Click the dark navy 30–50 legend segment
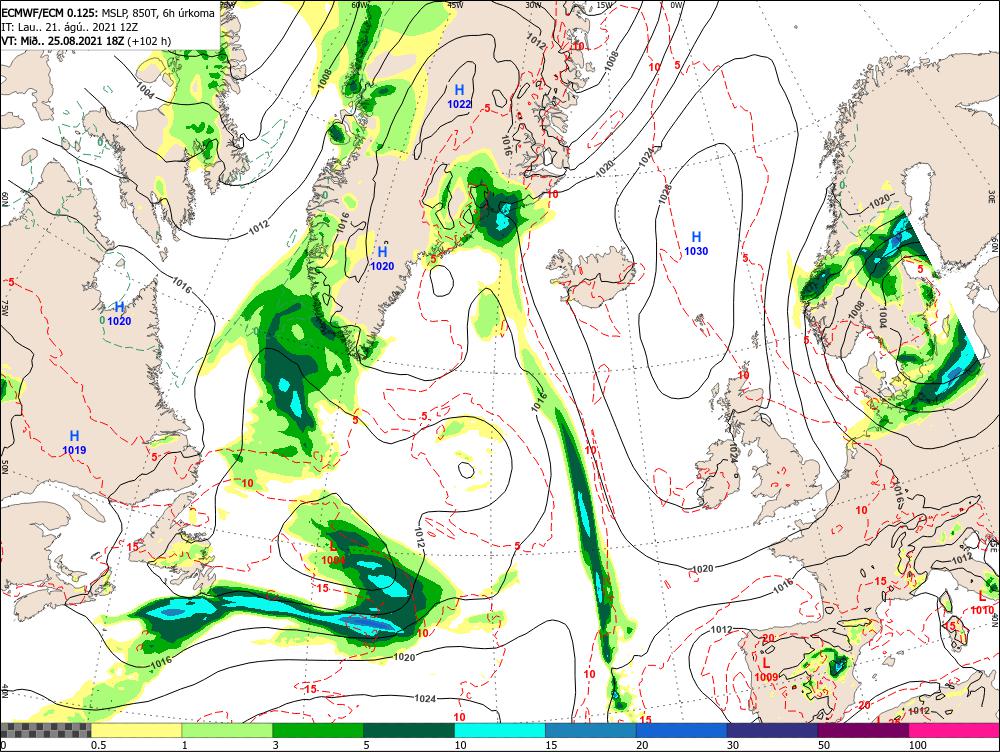Viewport: 1000px width, 752px height. pyautogui.click(x=772, y=730)
